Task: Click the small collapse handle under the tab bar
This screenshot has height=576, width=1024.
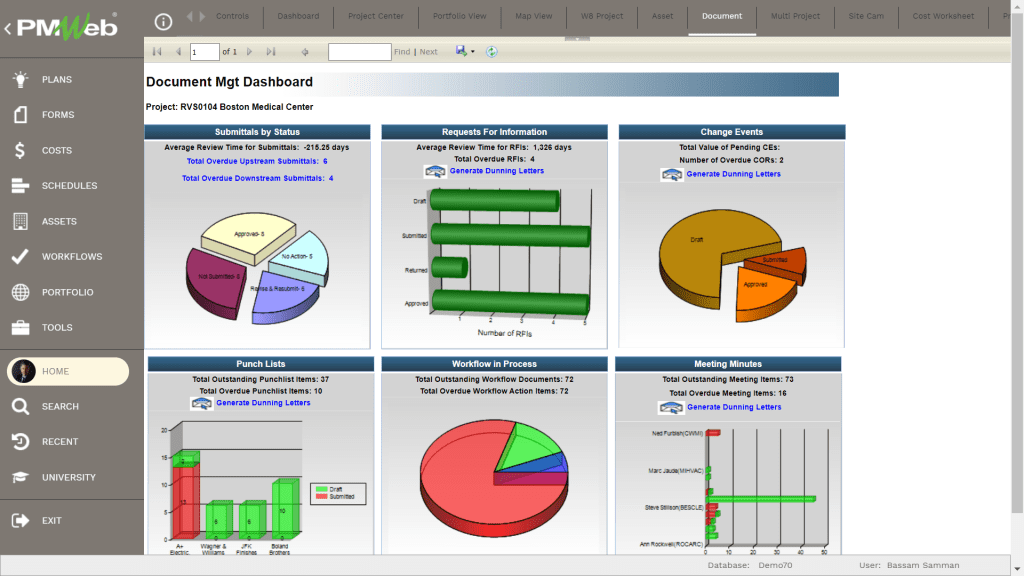Action: [x=576, y=39]
